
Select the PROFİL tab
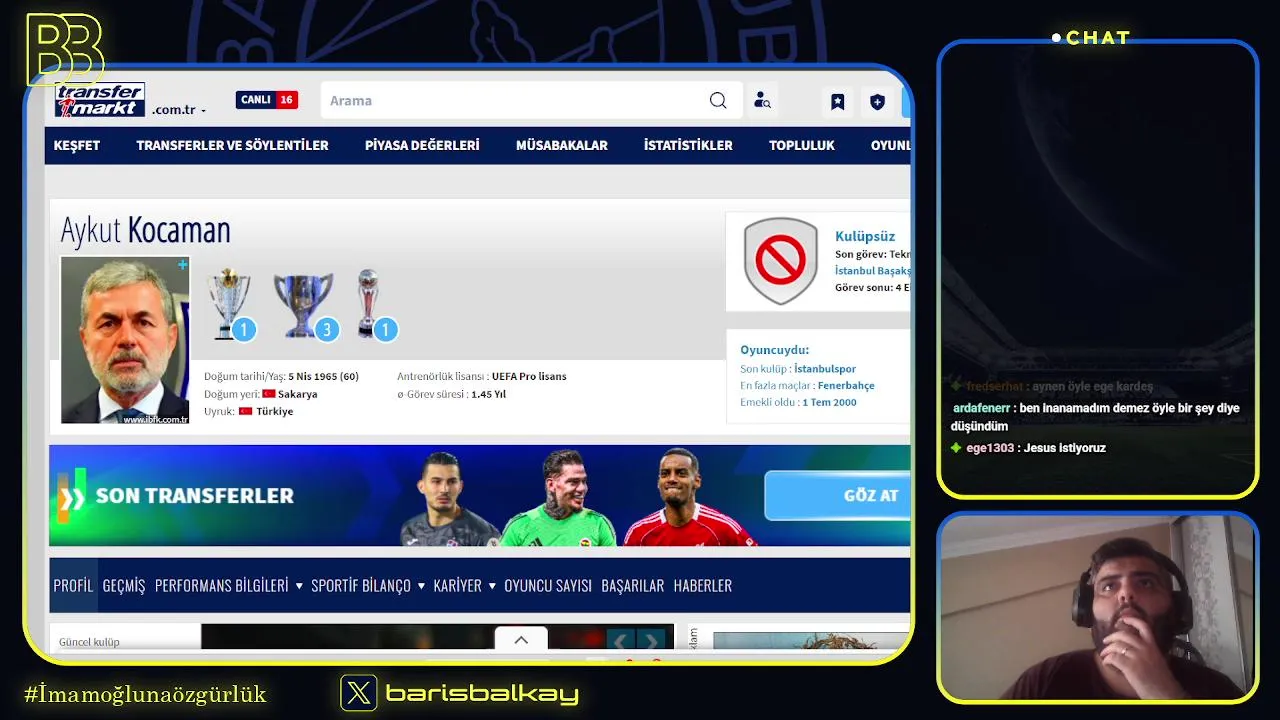point(73,586)
